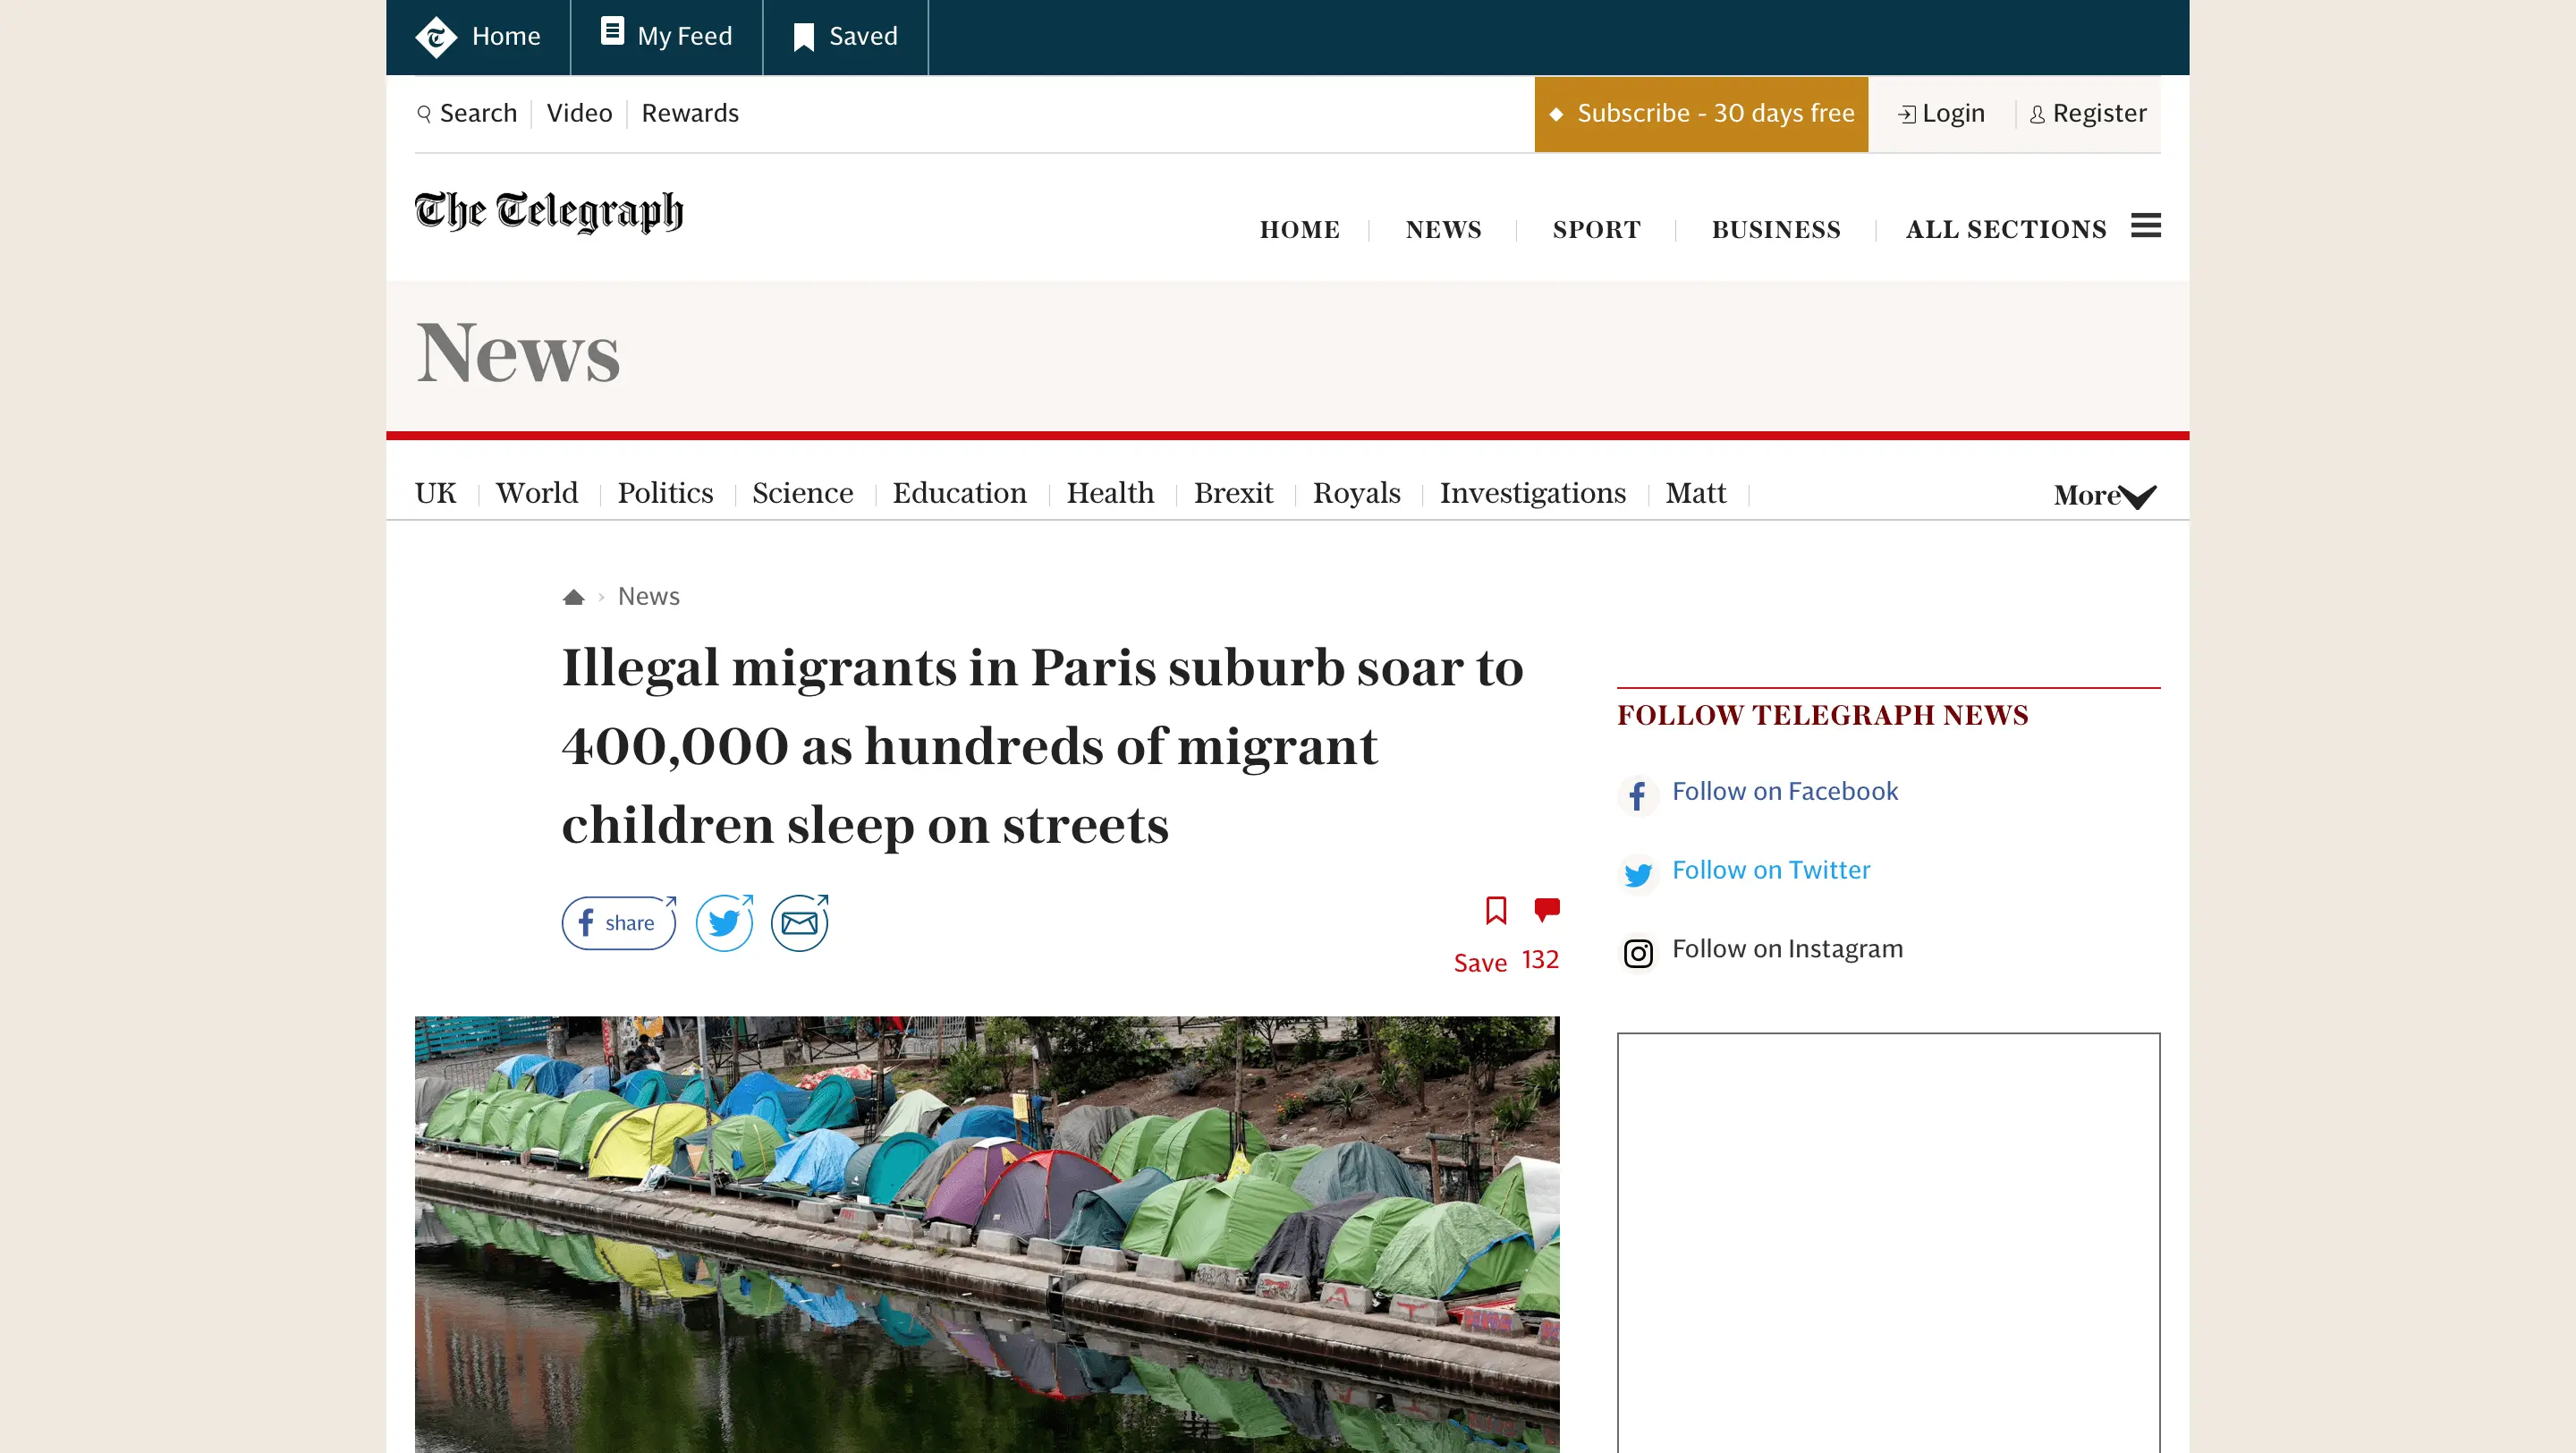Click Subscribe - 30 days free button
Viewport: 2576px width, 1453px height.
pos(1700,114)
